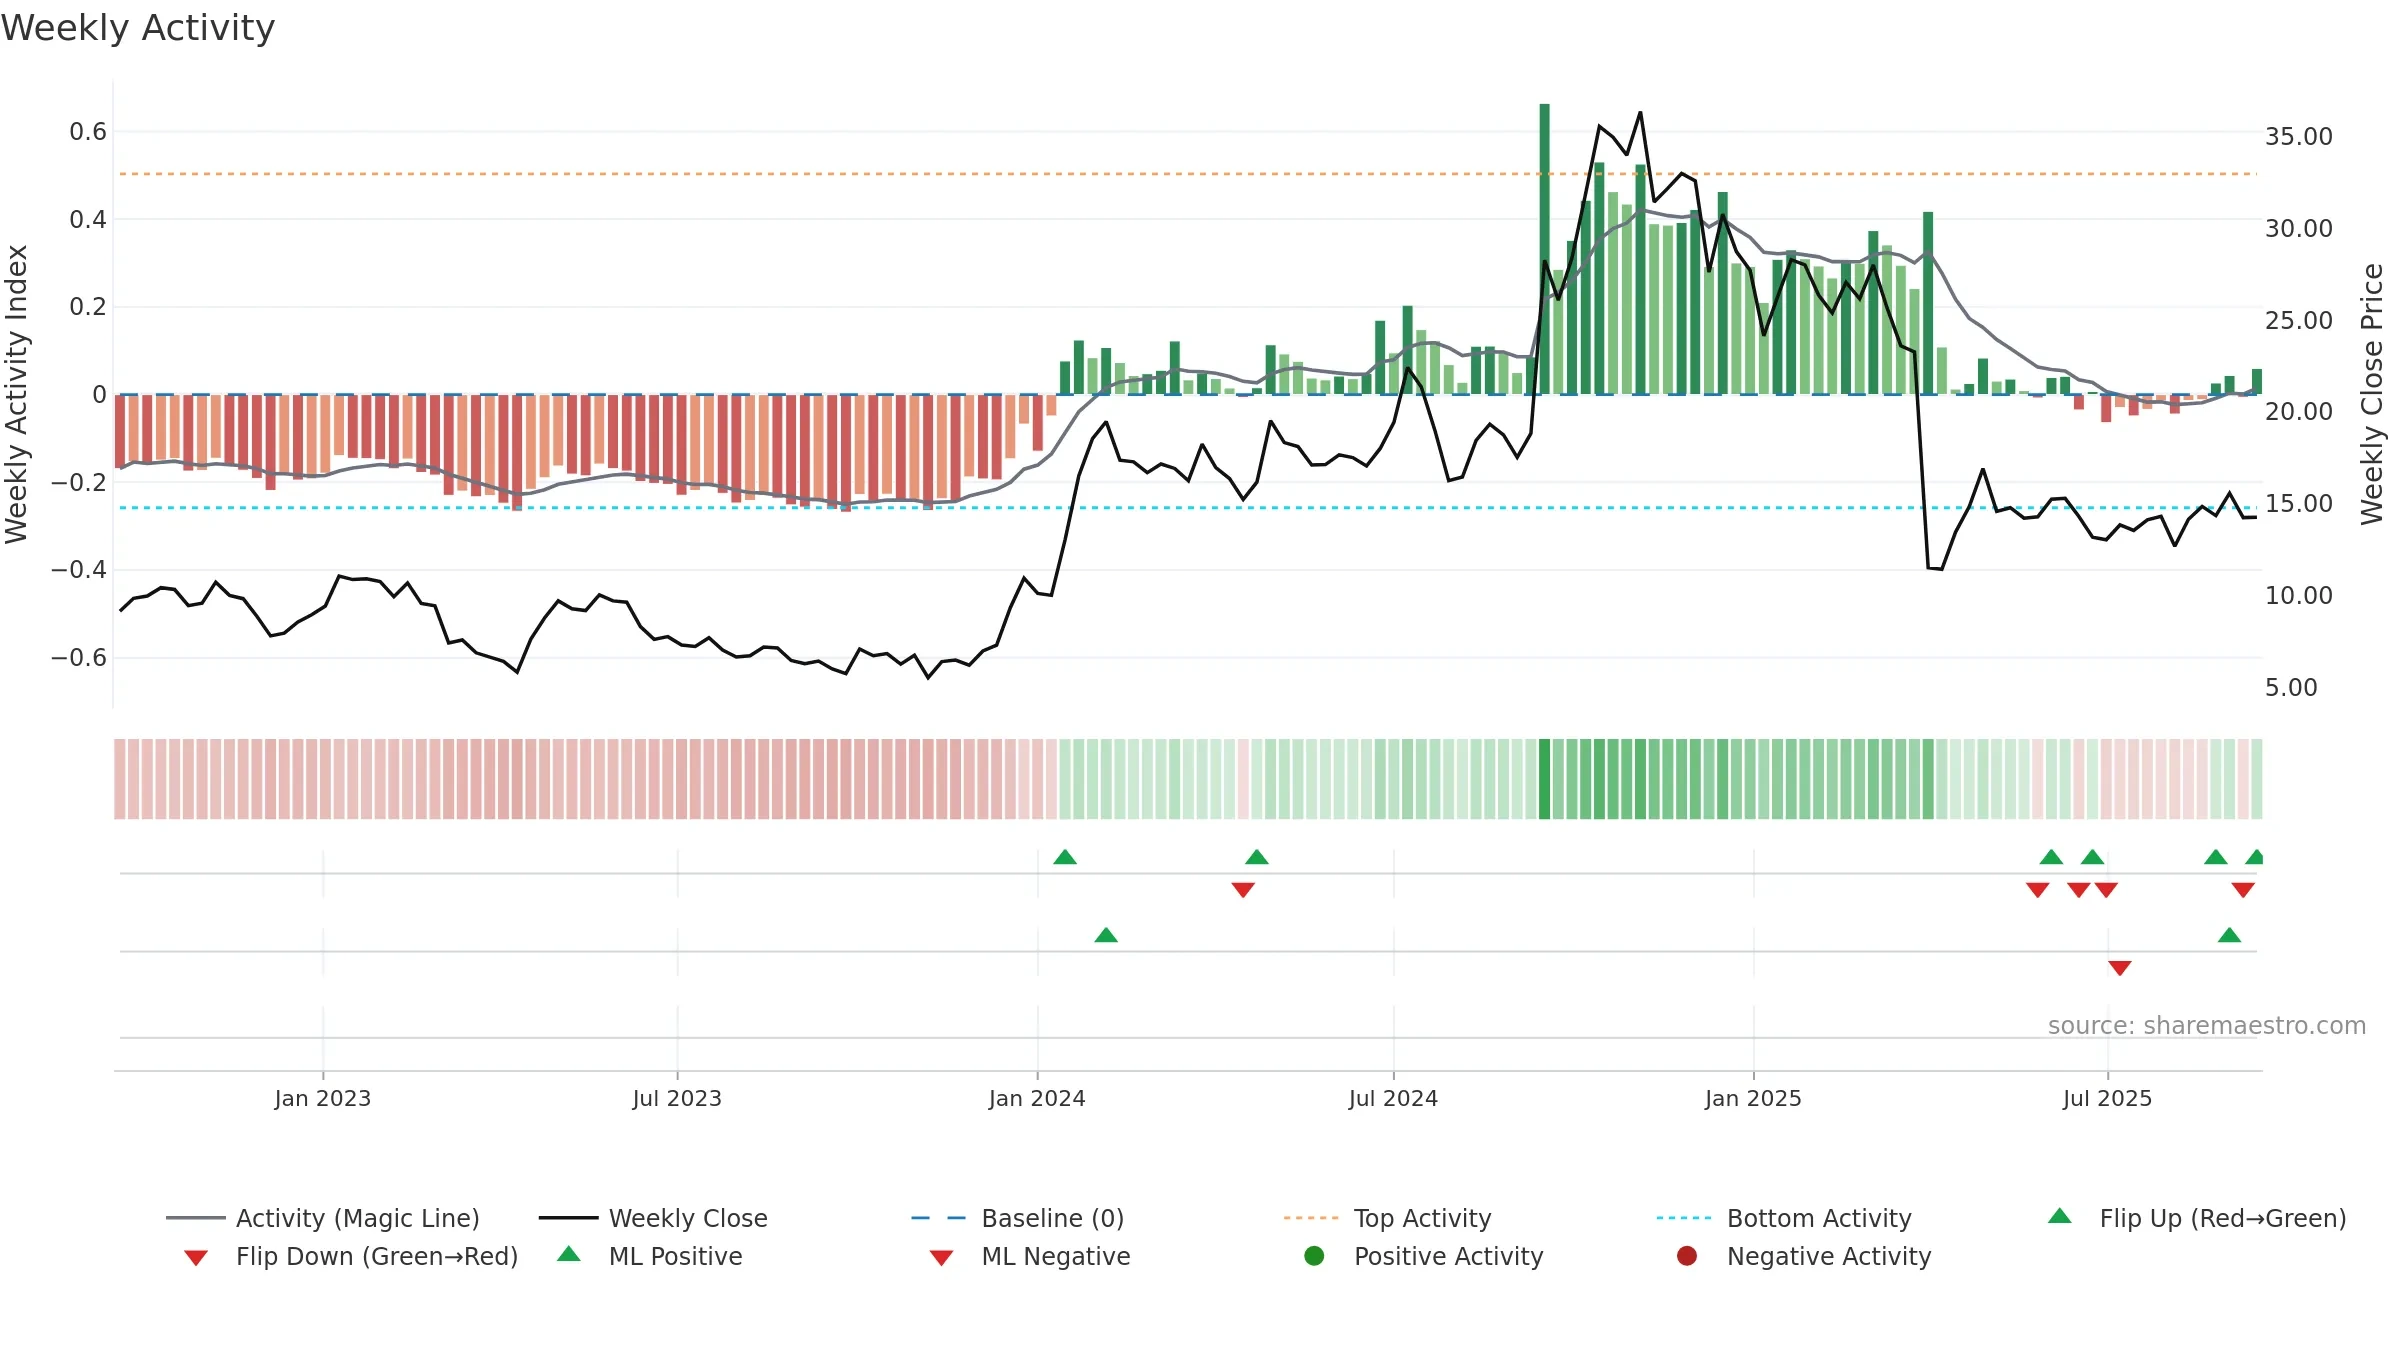
Task: Click the 25.00 right-axis tick label
Action: (x=2299, y=320)
